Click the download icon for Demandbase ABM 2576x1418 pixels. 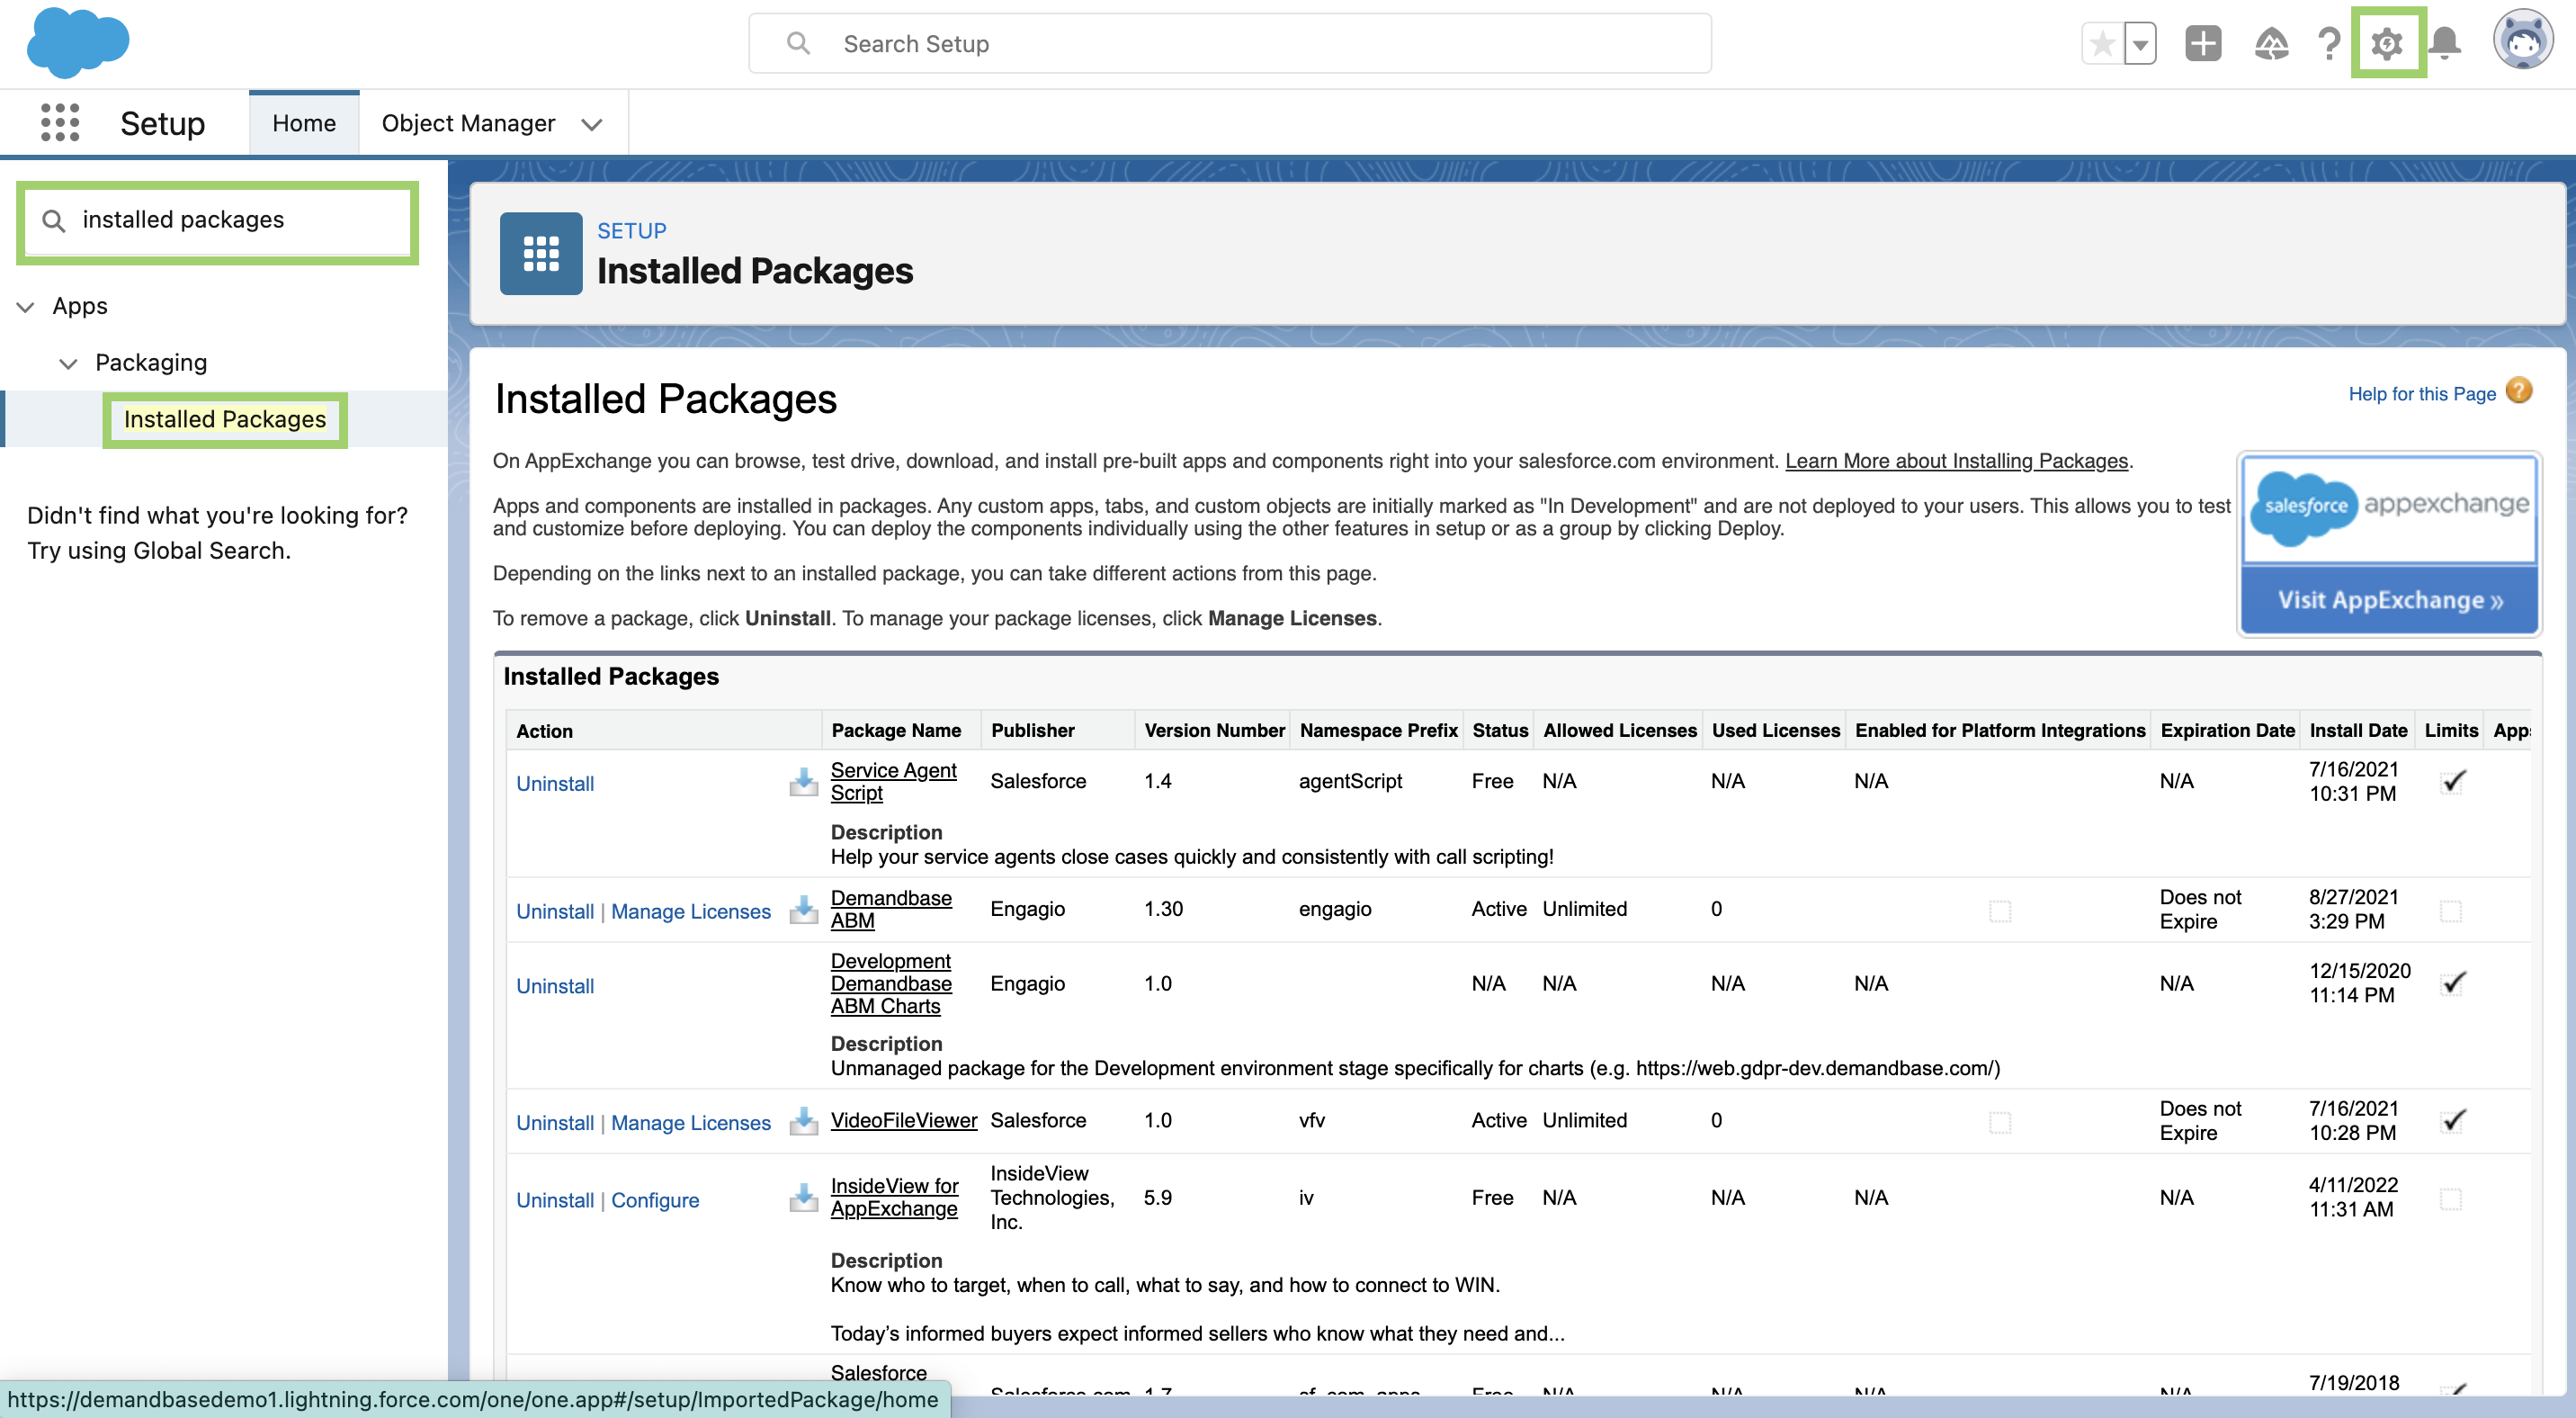tap(803, 909)
